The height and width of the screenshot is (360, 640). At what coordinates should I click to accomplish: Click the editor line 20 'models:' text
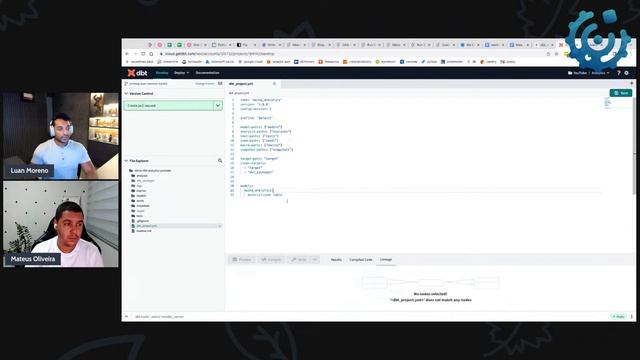point(247,186)
